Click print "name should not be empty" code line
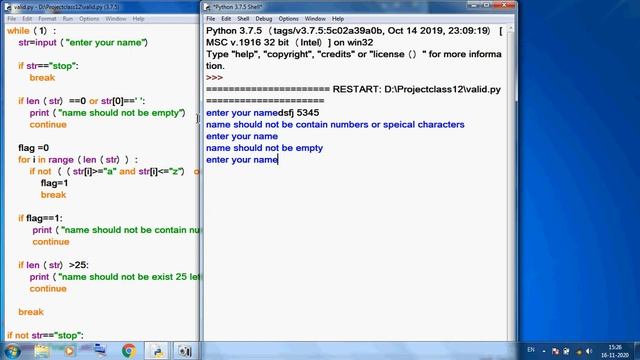640x360 pixels. [x=107, y=113]
